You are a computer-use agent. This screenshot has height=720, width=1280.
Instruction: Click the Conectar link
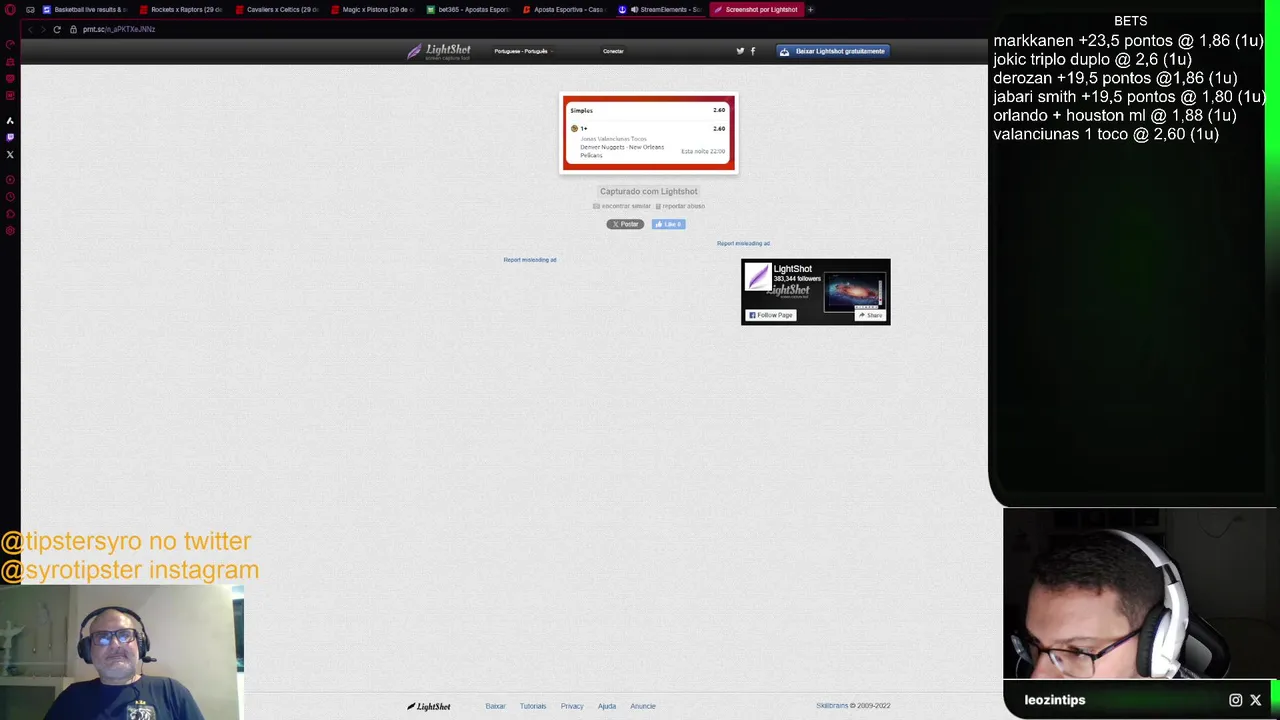[613, 51]
